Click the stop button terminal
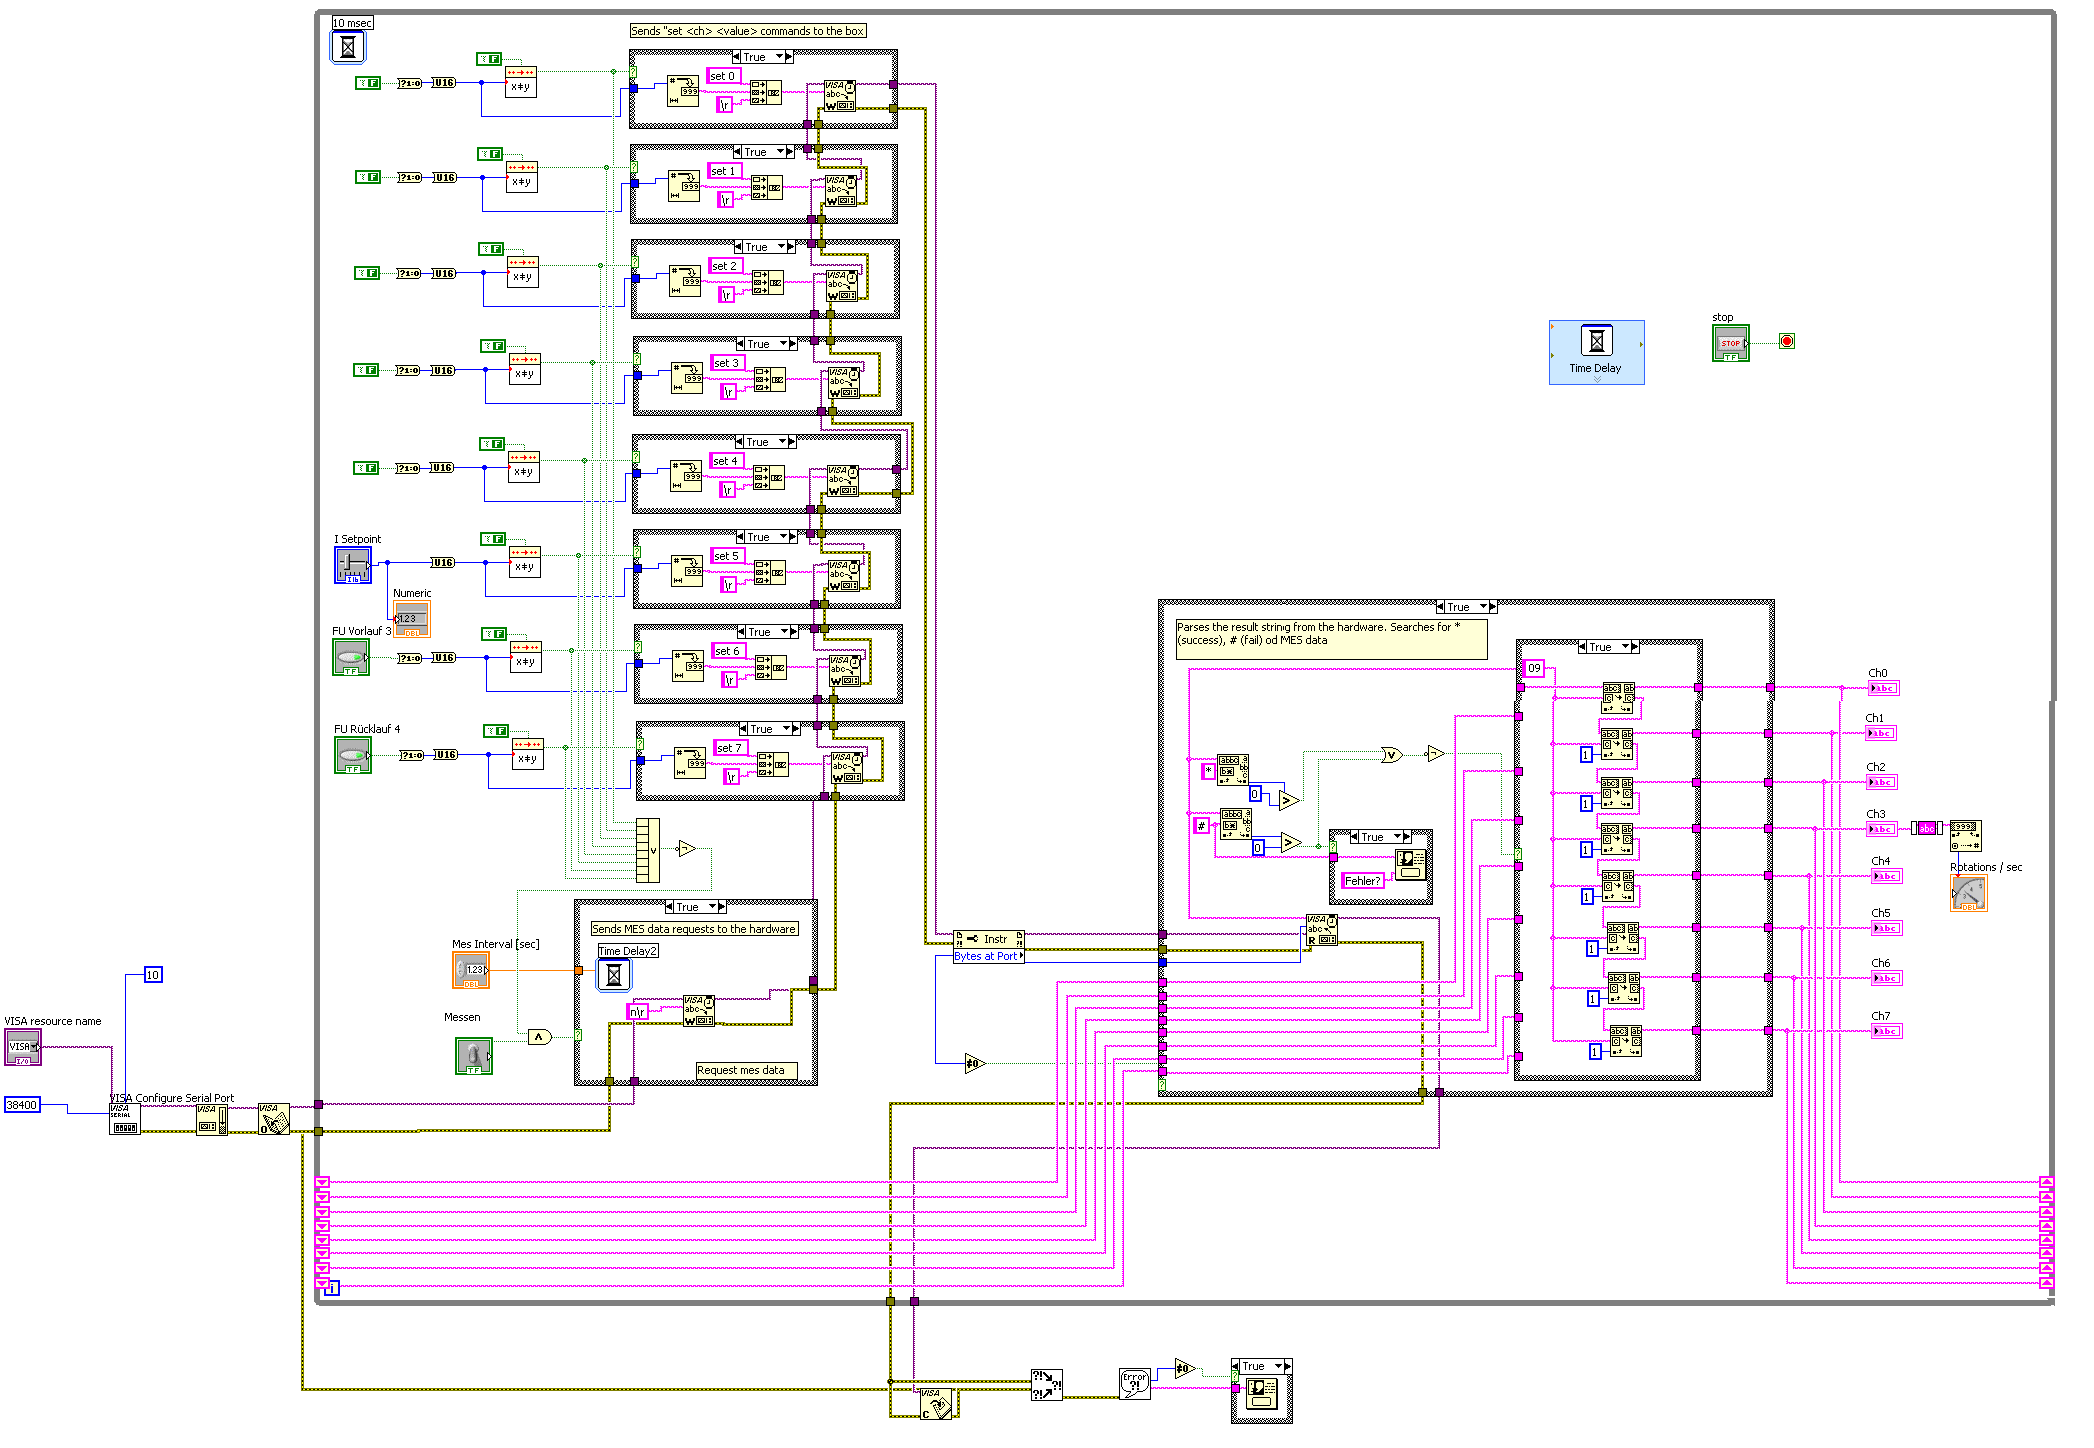Viewport: 2094px width, 1448px height. coord(1730,343)
